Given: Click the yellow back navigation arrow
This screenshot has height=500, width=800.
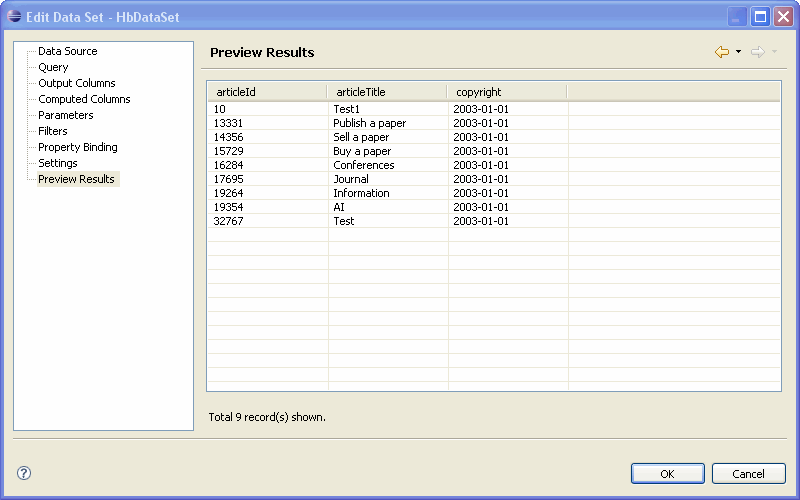Looking at the screenshot, I should [x=721, y=52].
